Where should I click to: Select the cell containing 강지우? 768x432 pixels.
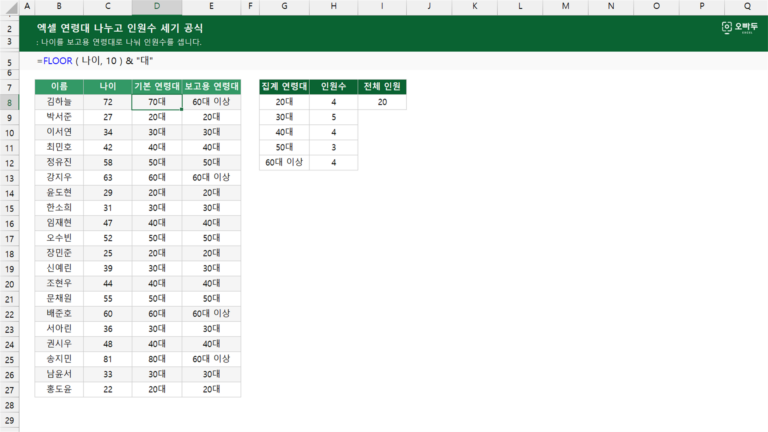[x=59, y=177]
